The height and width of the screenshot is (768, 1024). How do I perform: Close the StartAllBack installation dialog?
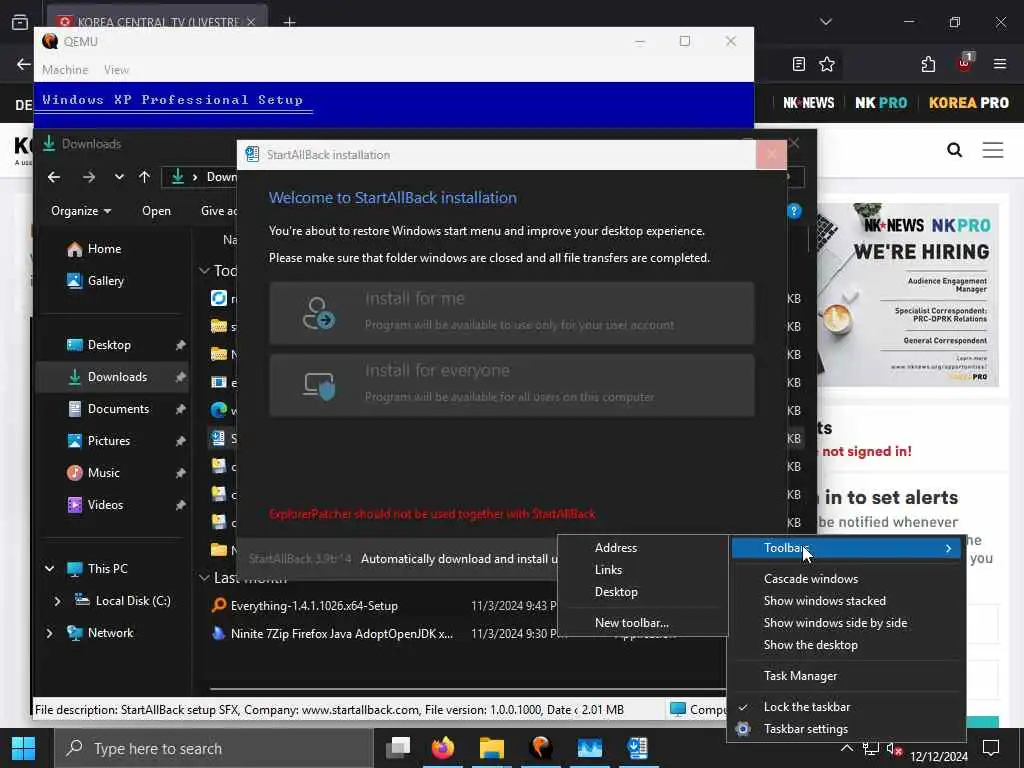771,154
